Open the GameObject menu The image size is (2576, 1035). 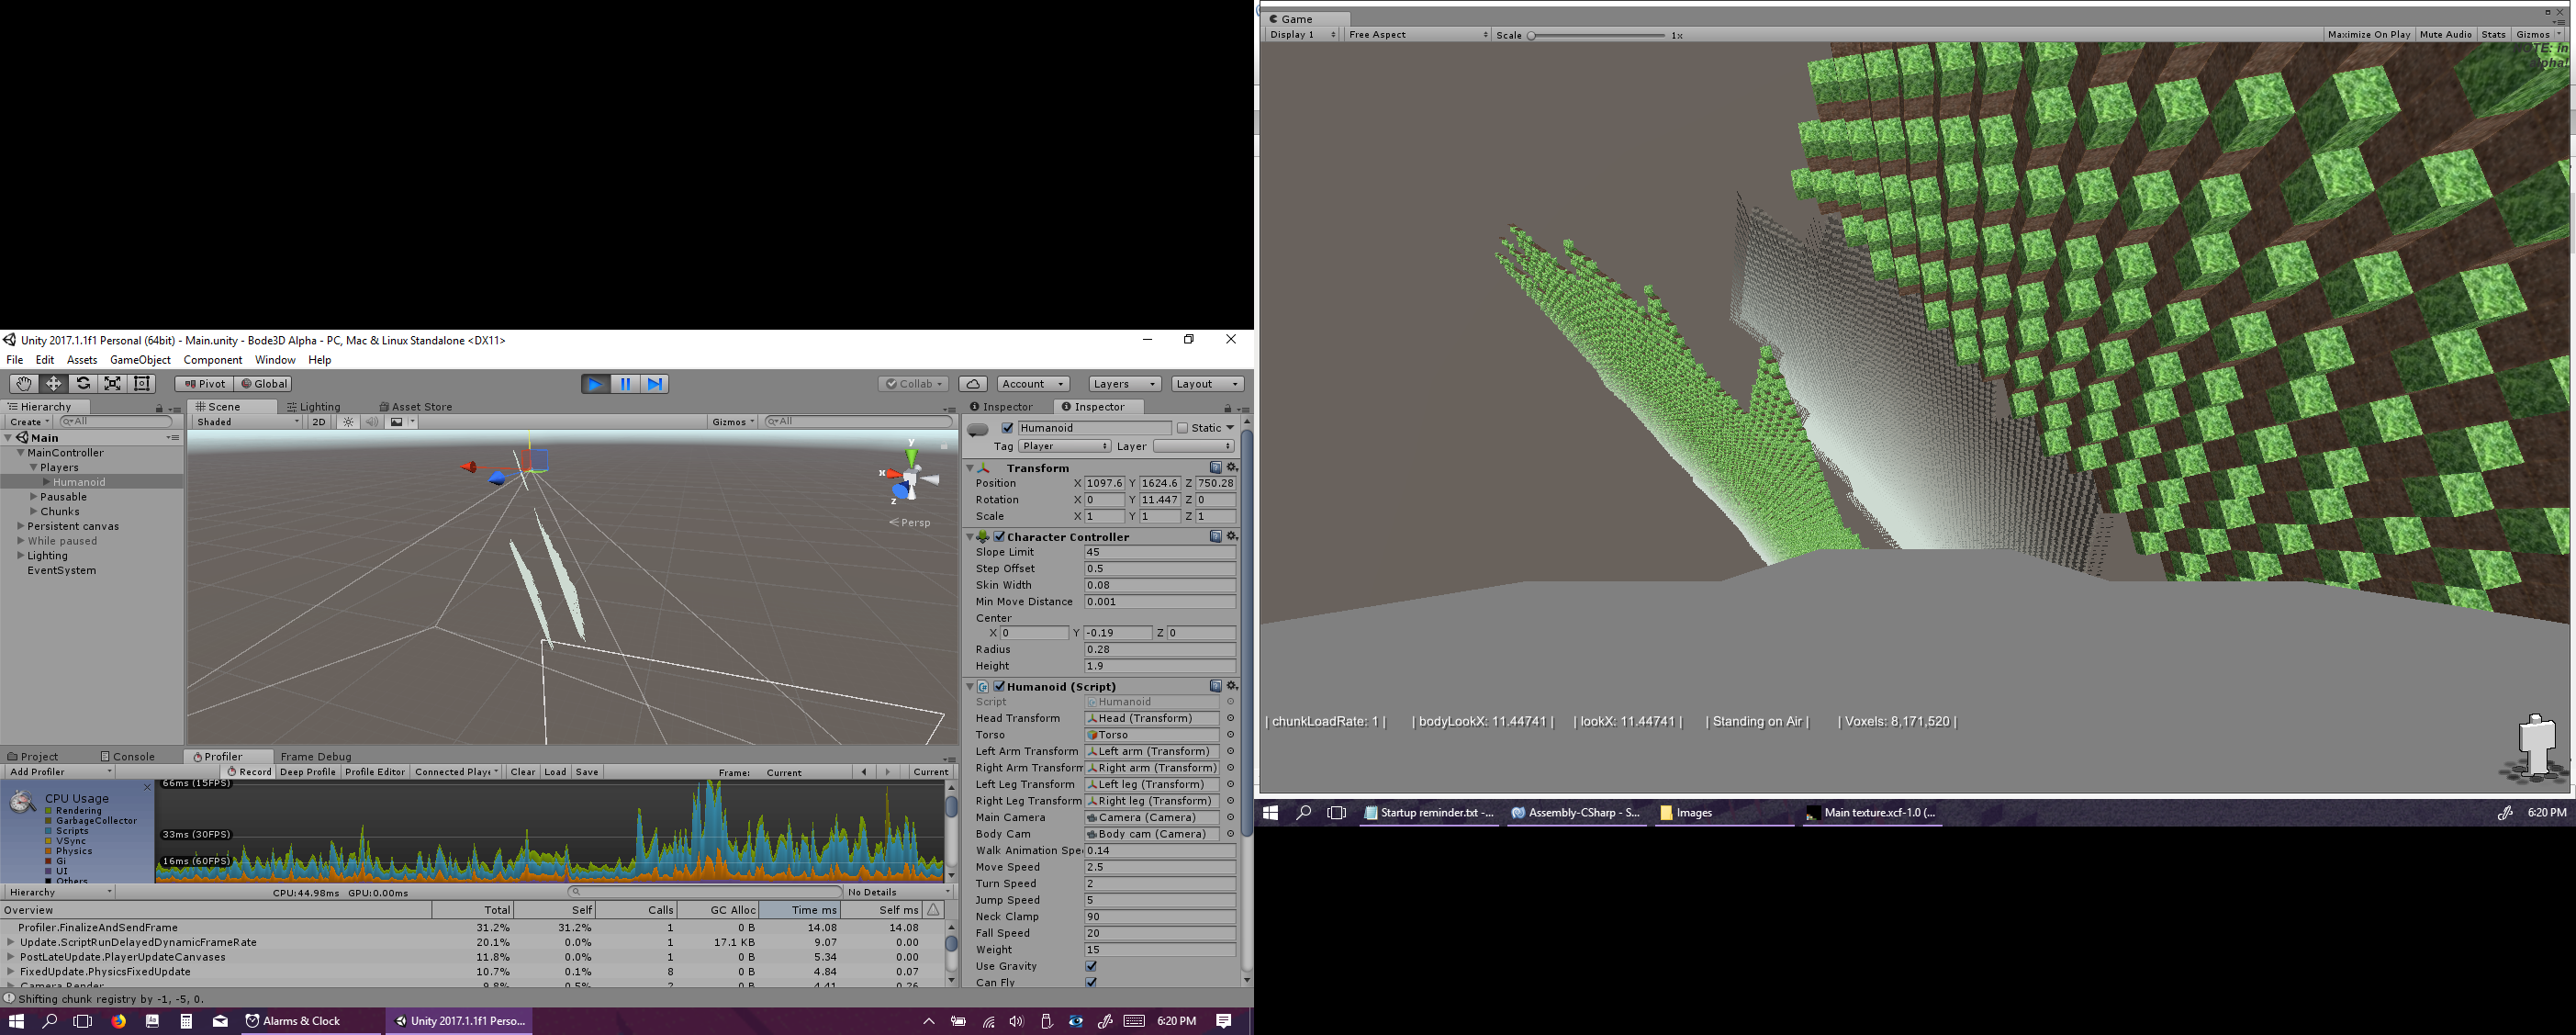(x=140, y=360)
